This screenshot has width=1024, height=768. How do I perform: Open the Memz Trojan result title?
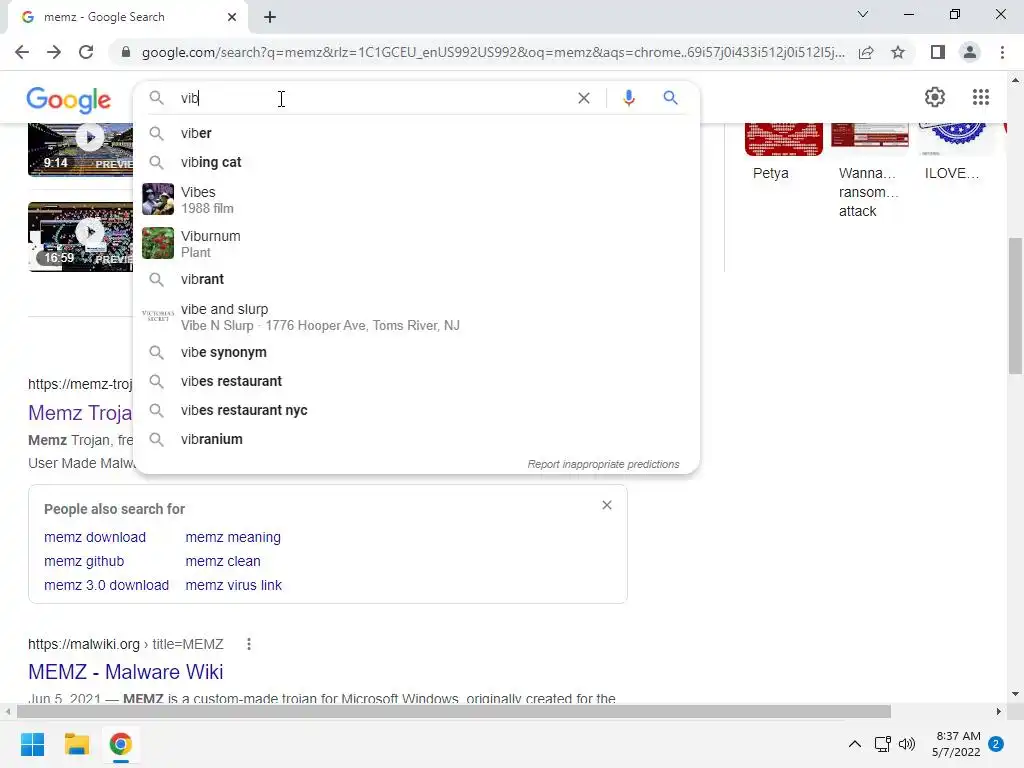click(x=80, y=413)
